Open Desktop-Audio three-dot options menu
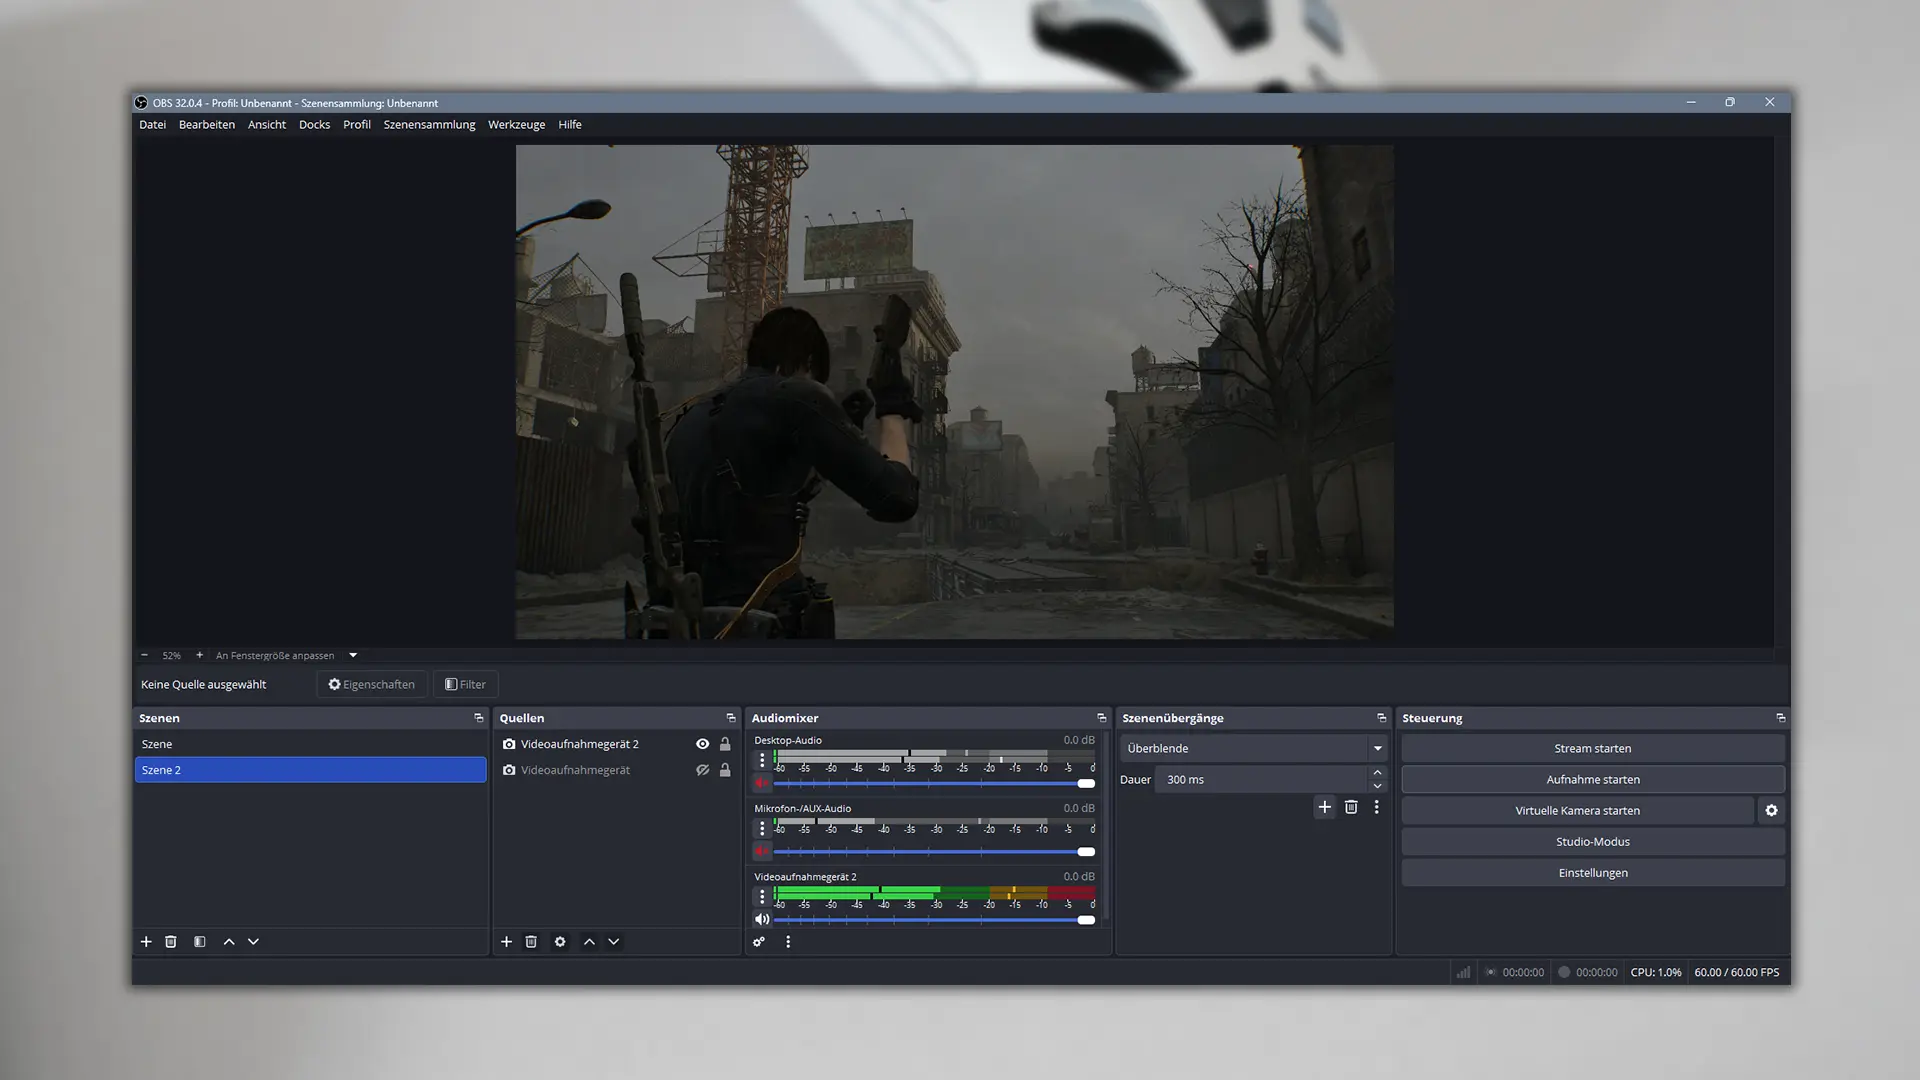1920x1080 pixels. click(x=762, y=760)
